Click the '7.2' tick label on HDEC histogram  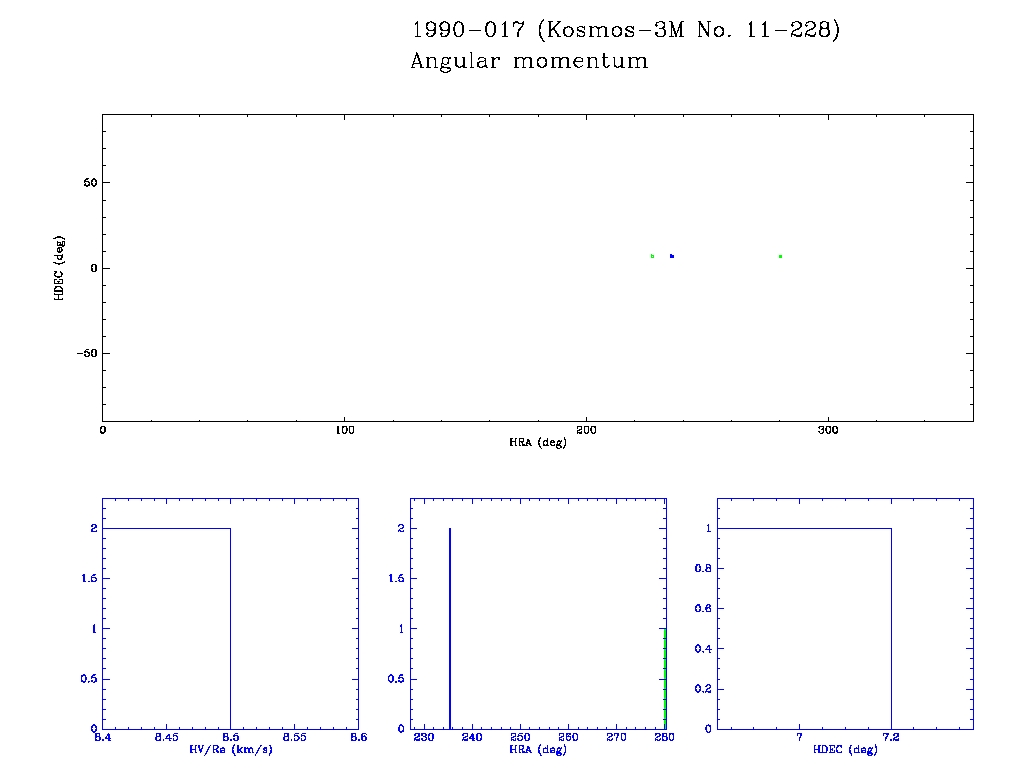click(x=891, y=737)
